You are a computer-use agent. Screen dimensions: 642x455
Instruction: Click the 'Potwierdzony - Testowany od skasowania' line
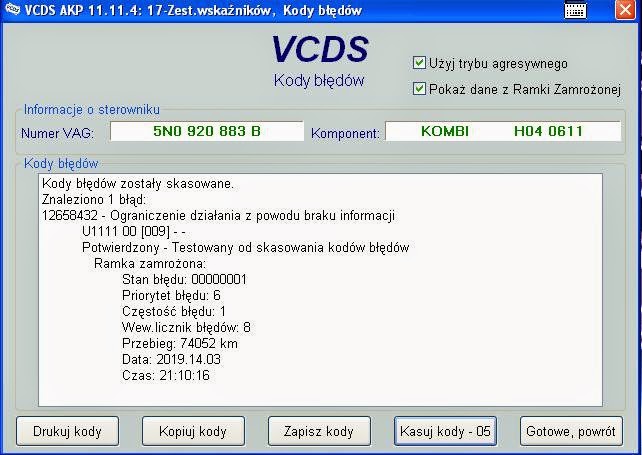pyautogui.click(x=246, y=248)
